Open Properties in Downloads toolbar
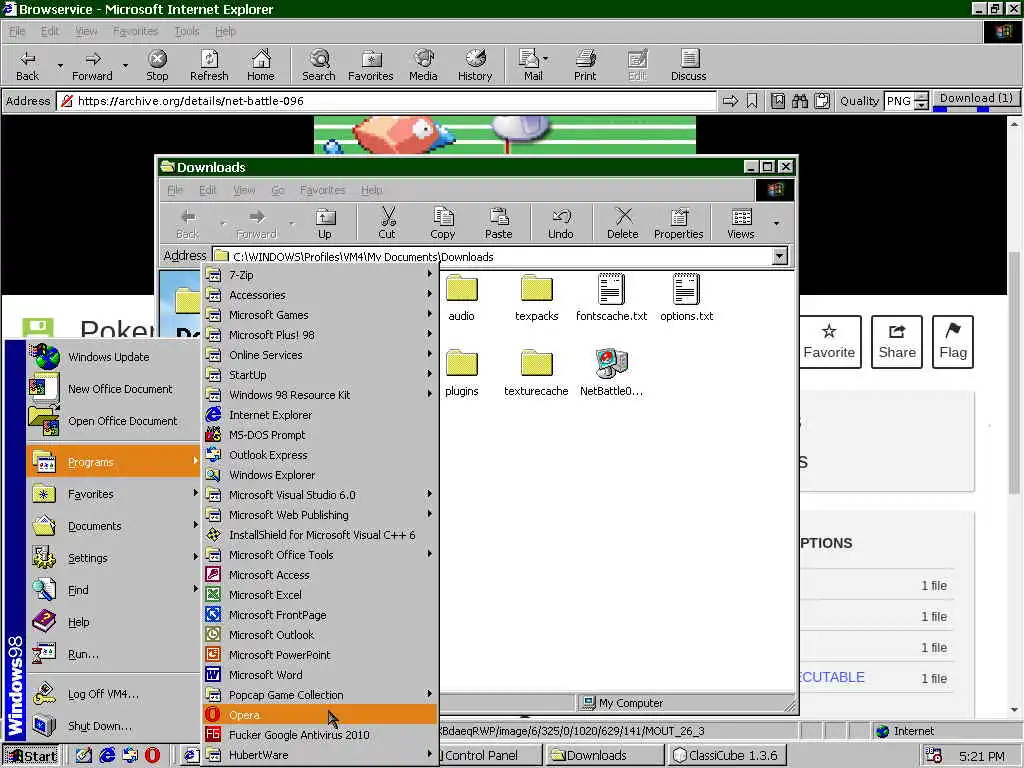The height and width of the screenshot is (768, 1024). 679,224
